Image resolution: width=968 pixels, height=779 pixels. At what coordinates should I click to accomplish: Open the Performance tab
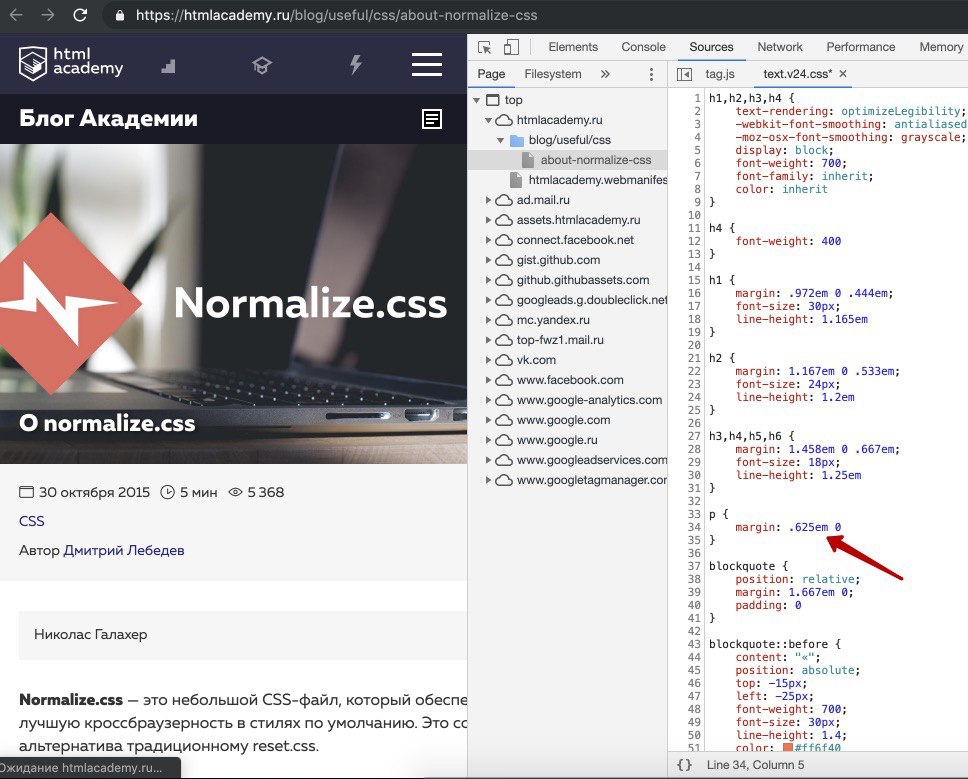[x=861, y=47]
